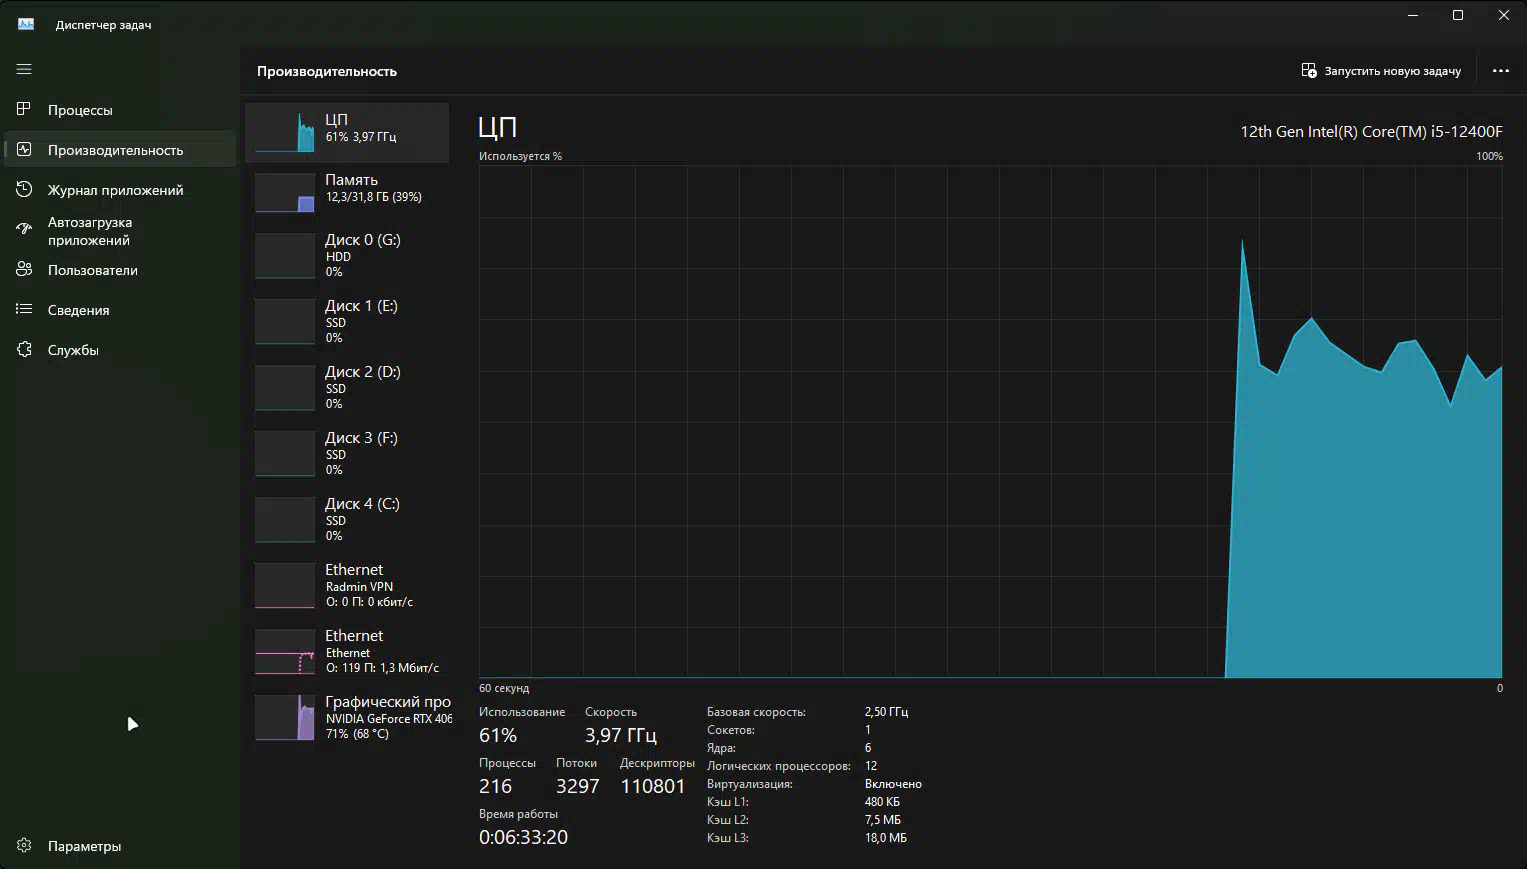This screenshot has height=869, width=1527.
Task: Select the ЦП mini graph thumbnail
Action: [x=285, y=132]
